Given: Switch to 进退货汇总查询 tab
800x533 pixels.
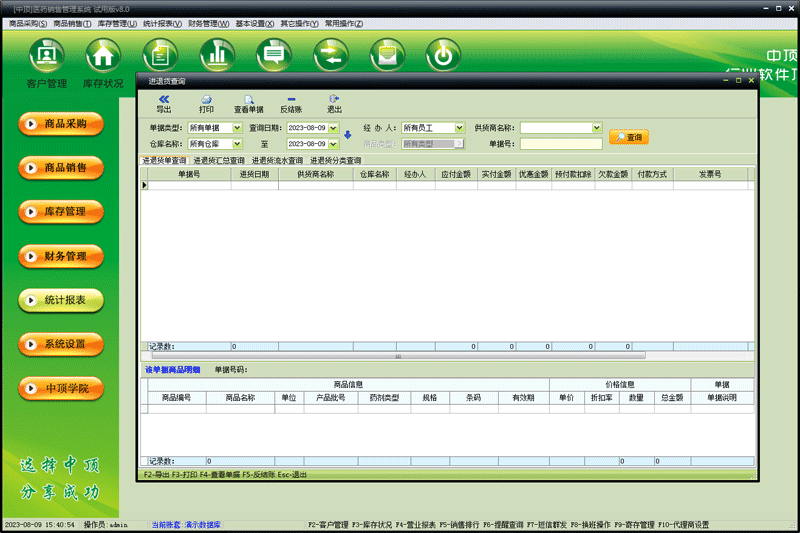Looking at the screenshot, I should [x=219, y=160].
